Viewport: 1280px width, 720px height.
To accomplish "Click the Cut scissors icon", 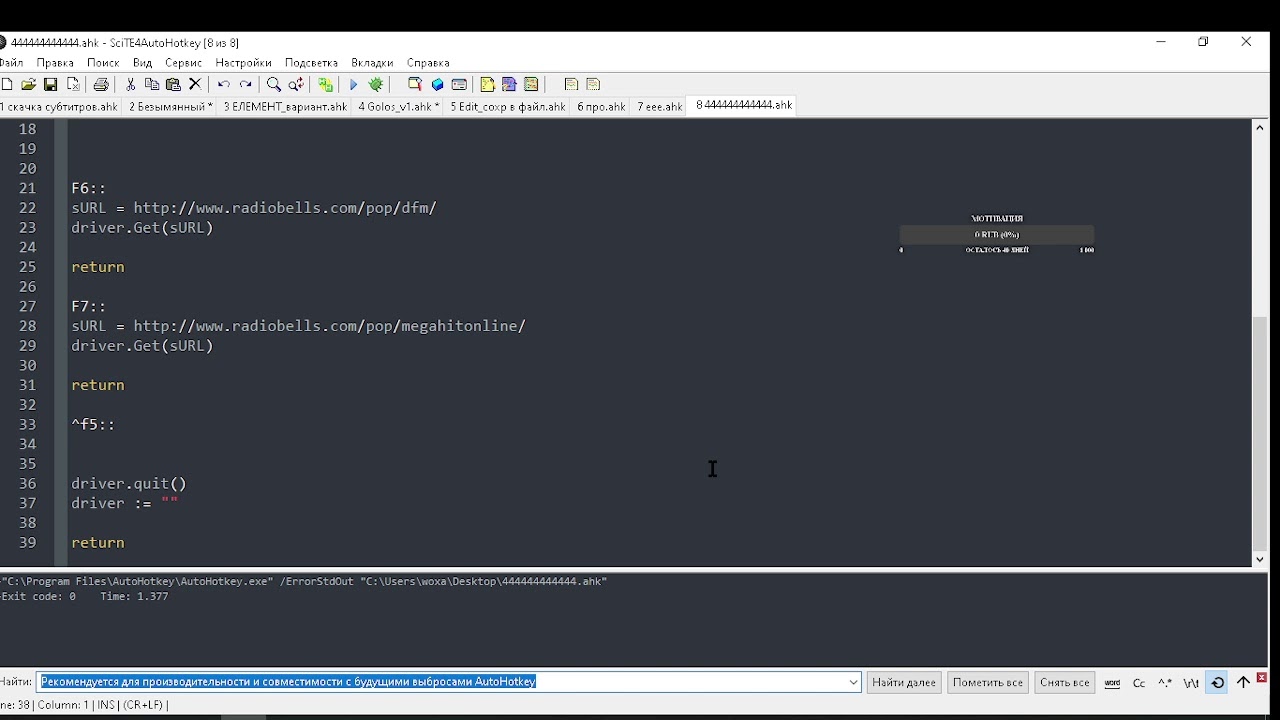I will pos(130,85).
